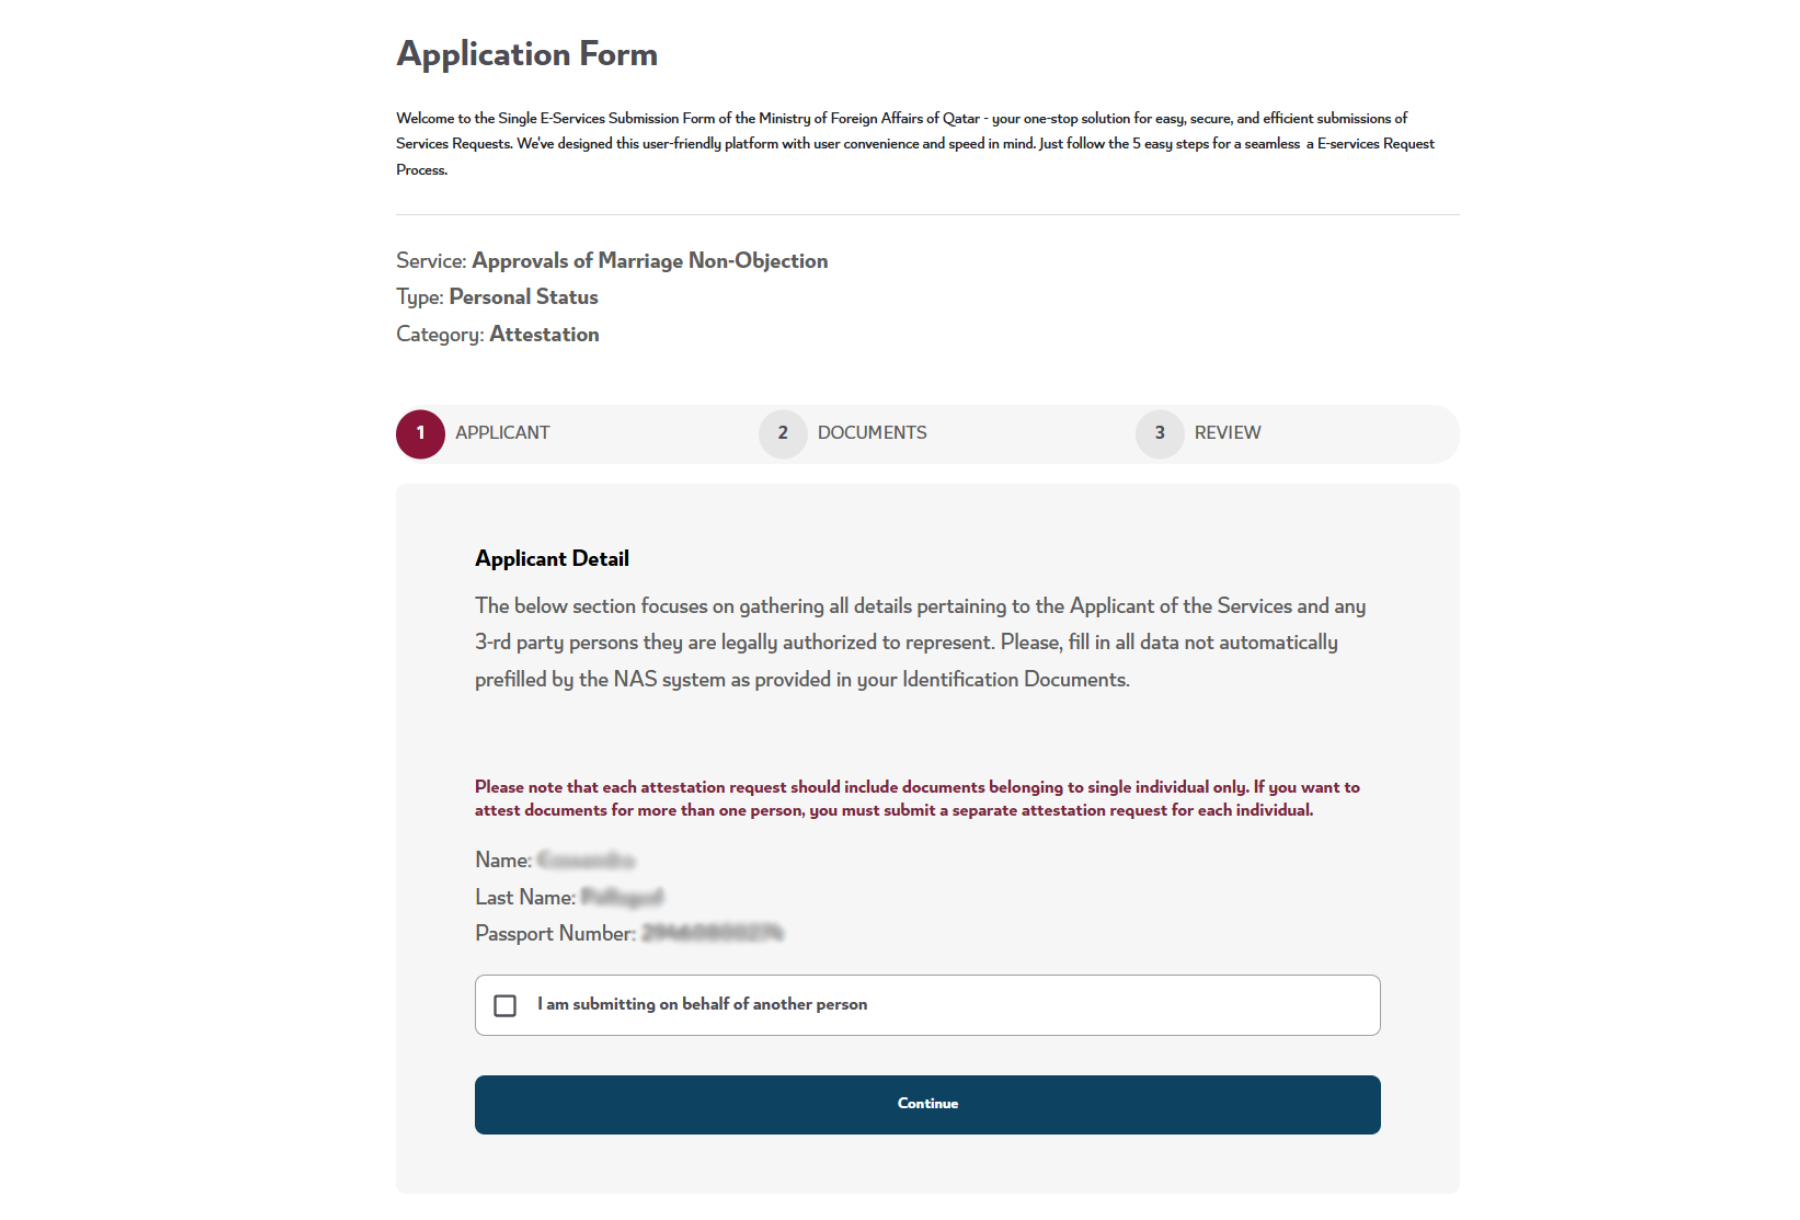Image resolution: width=1800 pixels, height=1220 pixels.
Task: Click the Approvals of Marriage Non-Objection service link
Action: pos(648,261)
